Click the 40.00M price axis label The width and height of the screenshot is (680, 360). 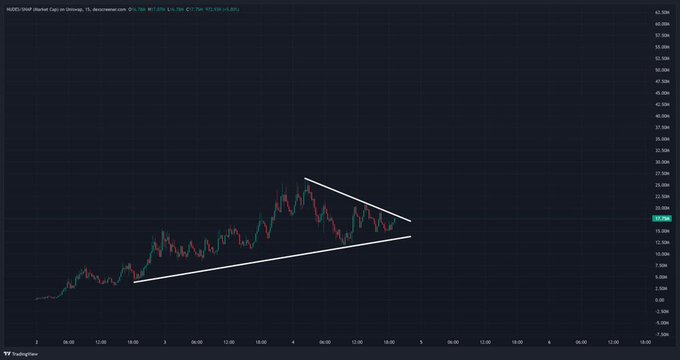tap(662, 116)
